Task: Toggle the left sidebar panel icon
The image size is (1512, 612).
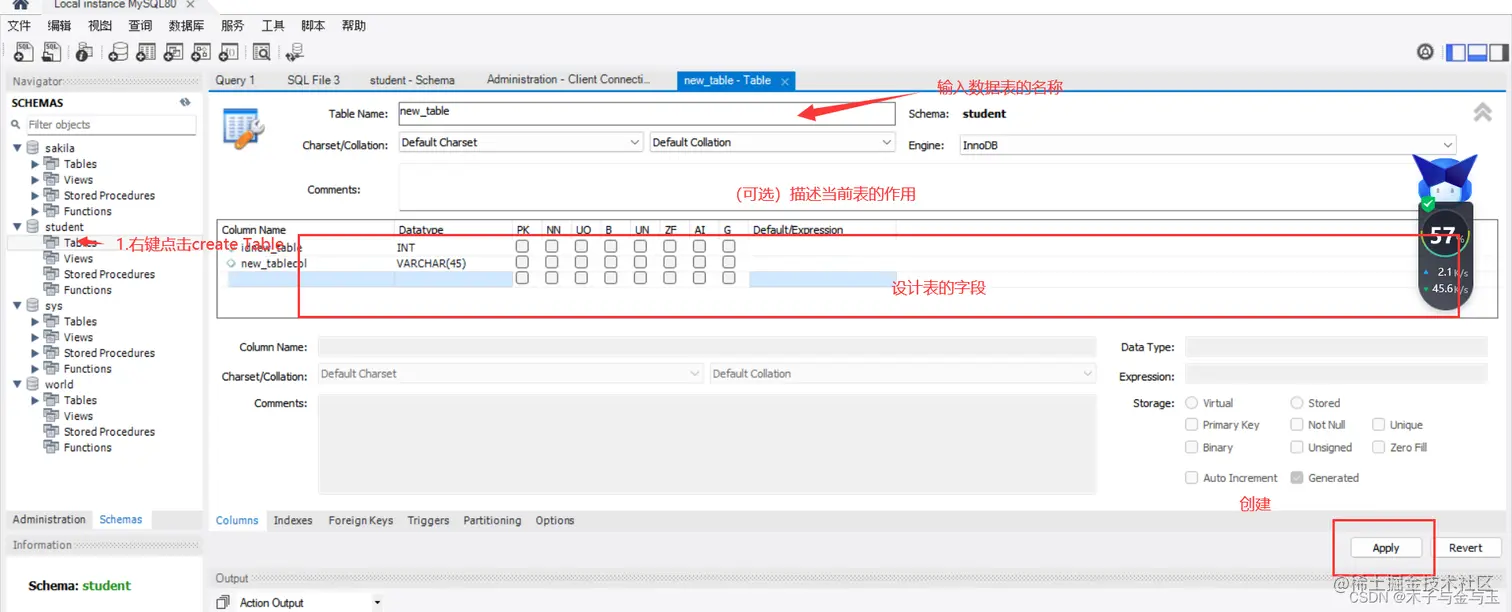Action: (1457, 52)
